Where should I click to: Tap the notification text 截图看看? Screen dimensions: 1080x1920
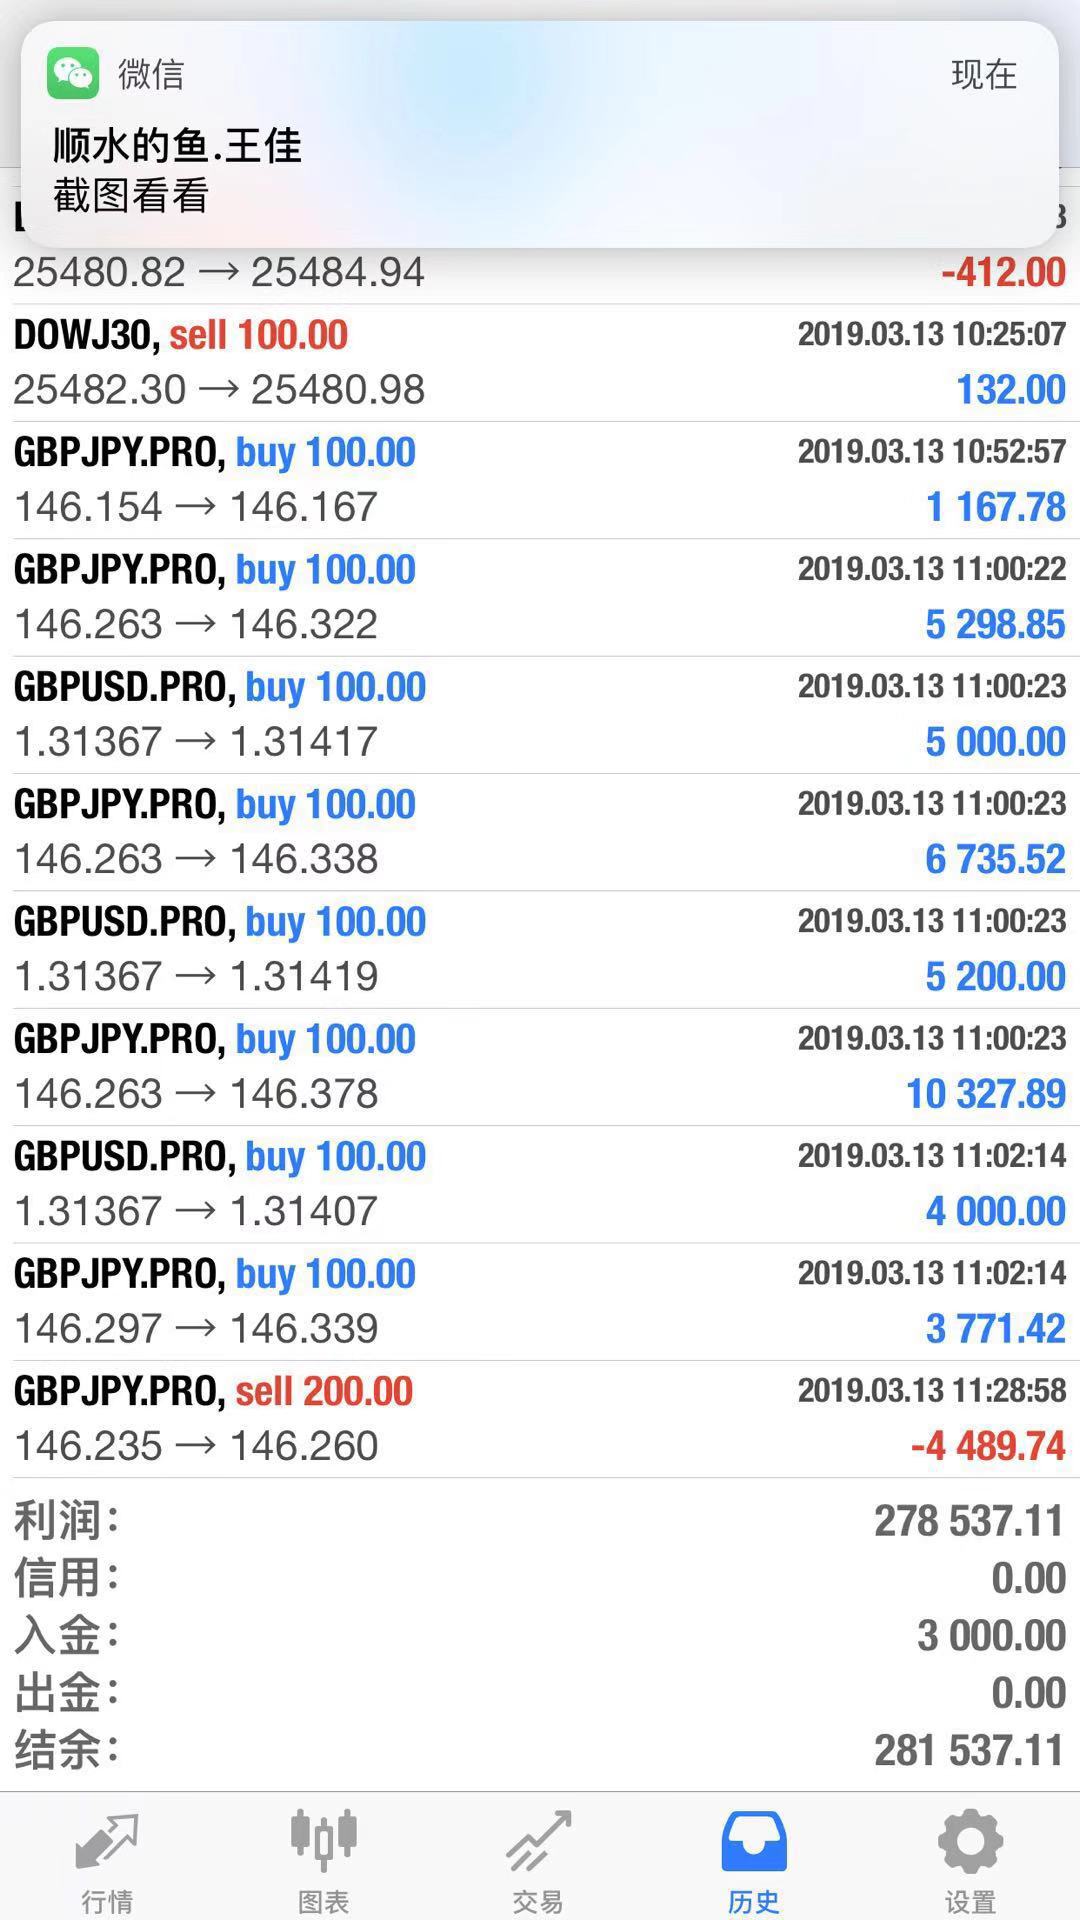coord(131,196)
